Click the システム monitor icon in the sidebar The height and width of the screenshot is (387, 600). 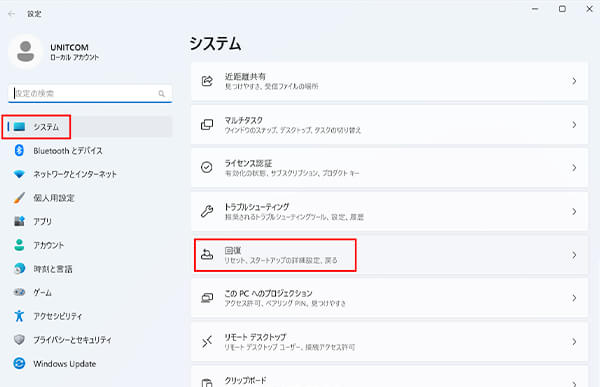point(19,127)
